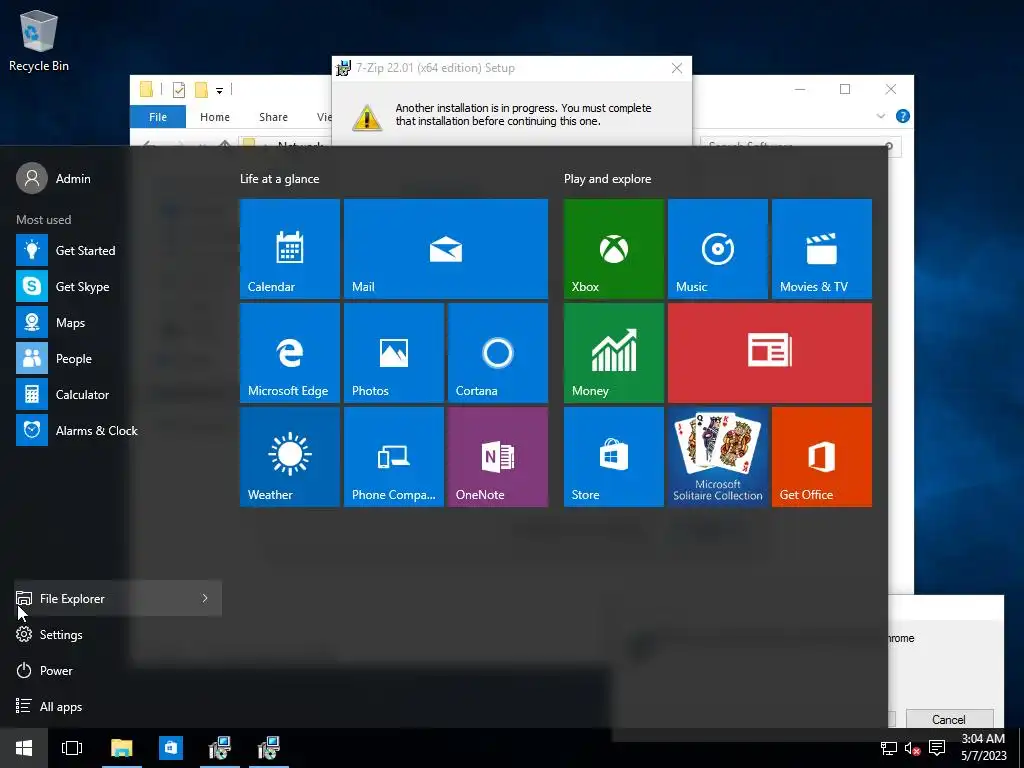The height and width of the screenshot is (768, 1024).
Task: Open Get Skype from Most used
Action: tap(118, 286)
